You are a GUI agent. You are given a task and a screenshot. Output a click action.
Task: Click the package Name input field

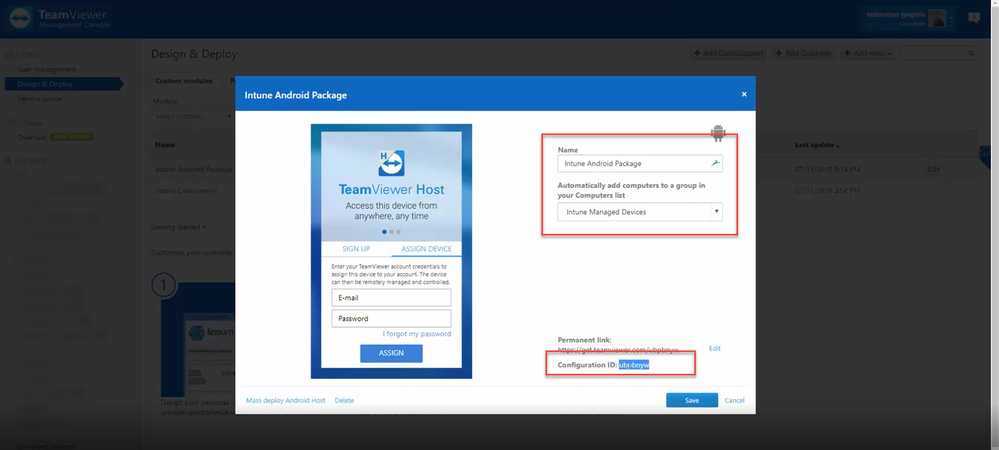[640, 164]
